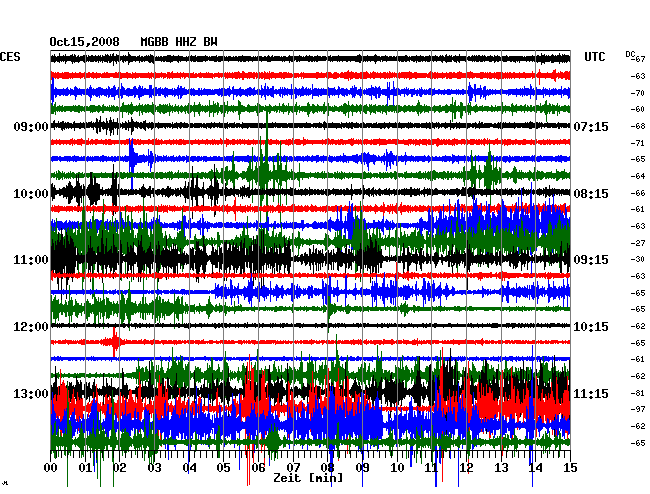The height and width of the screenshot is (494, 650).
Task: Click the DC value "-68"
Action: click(638, 126)
